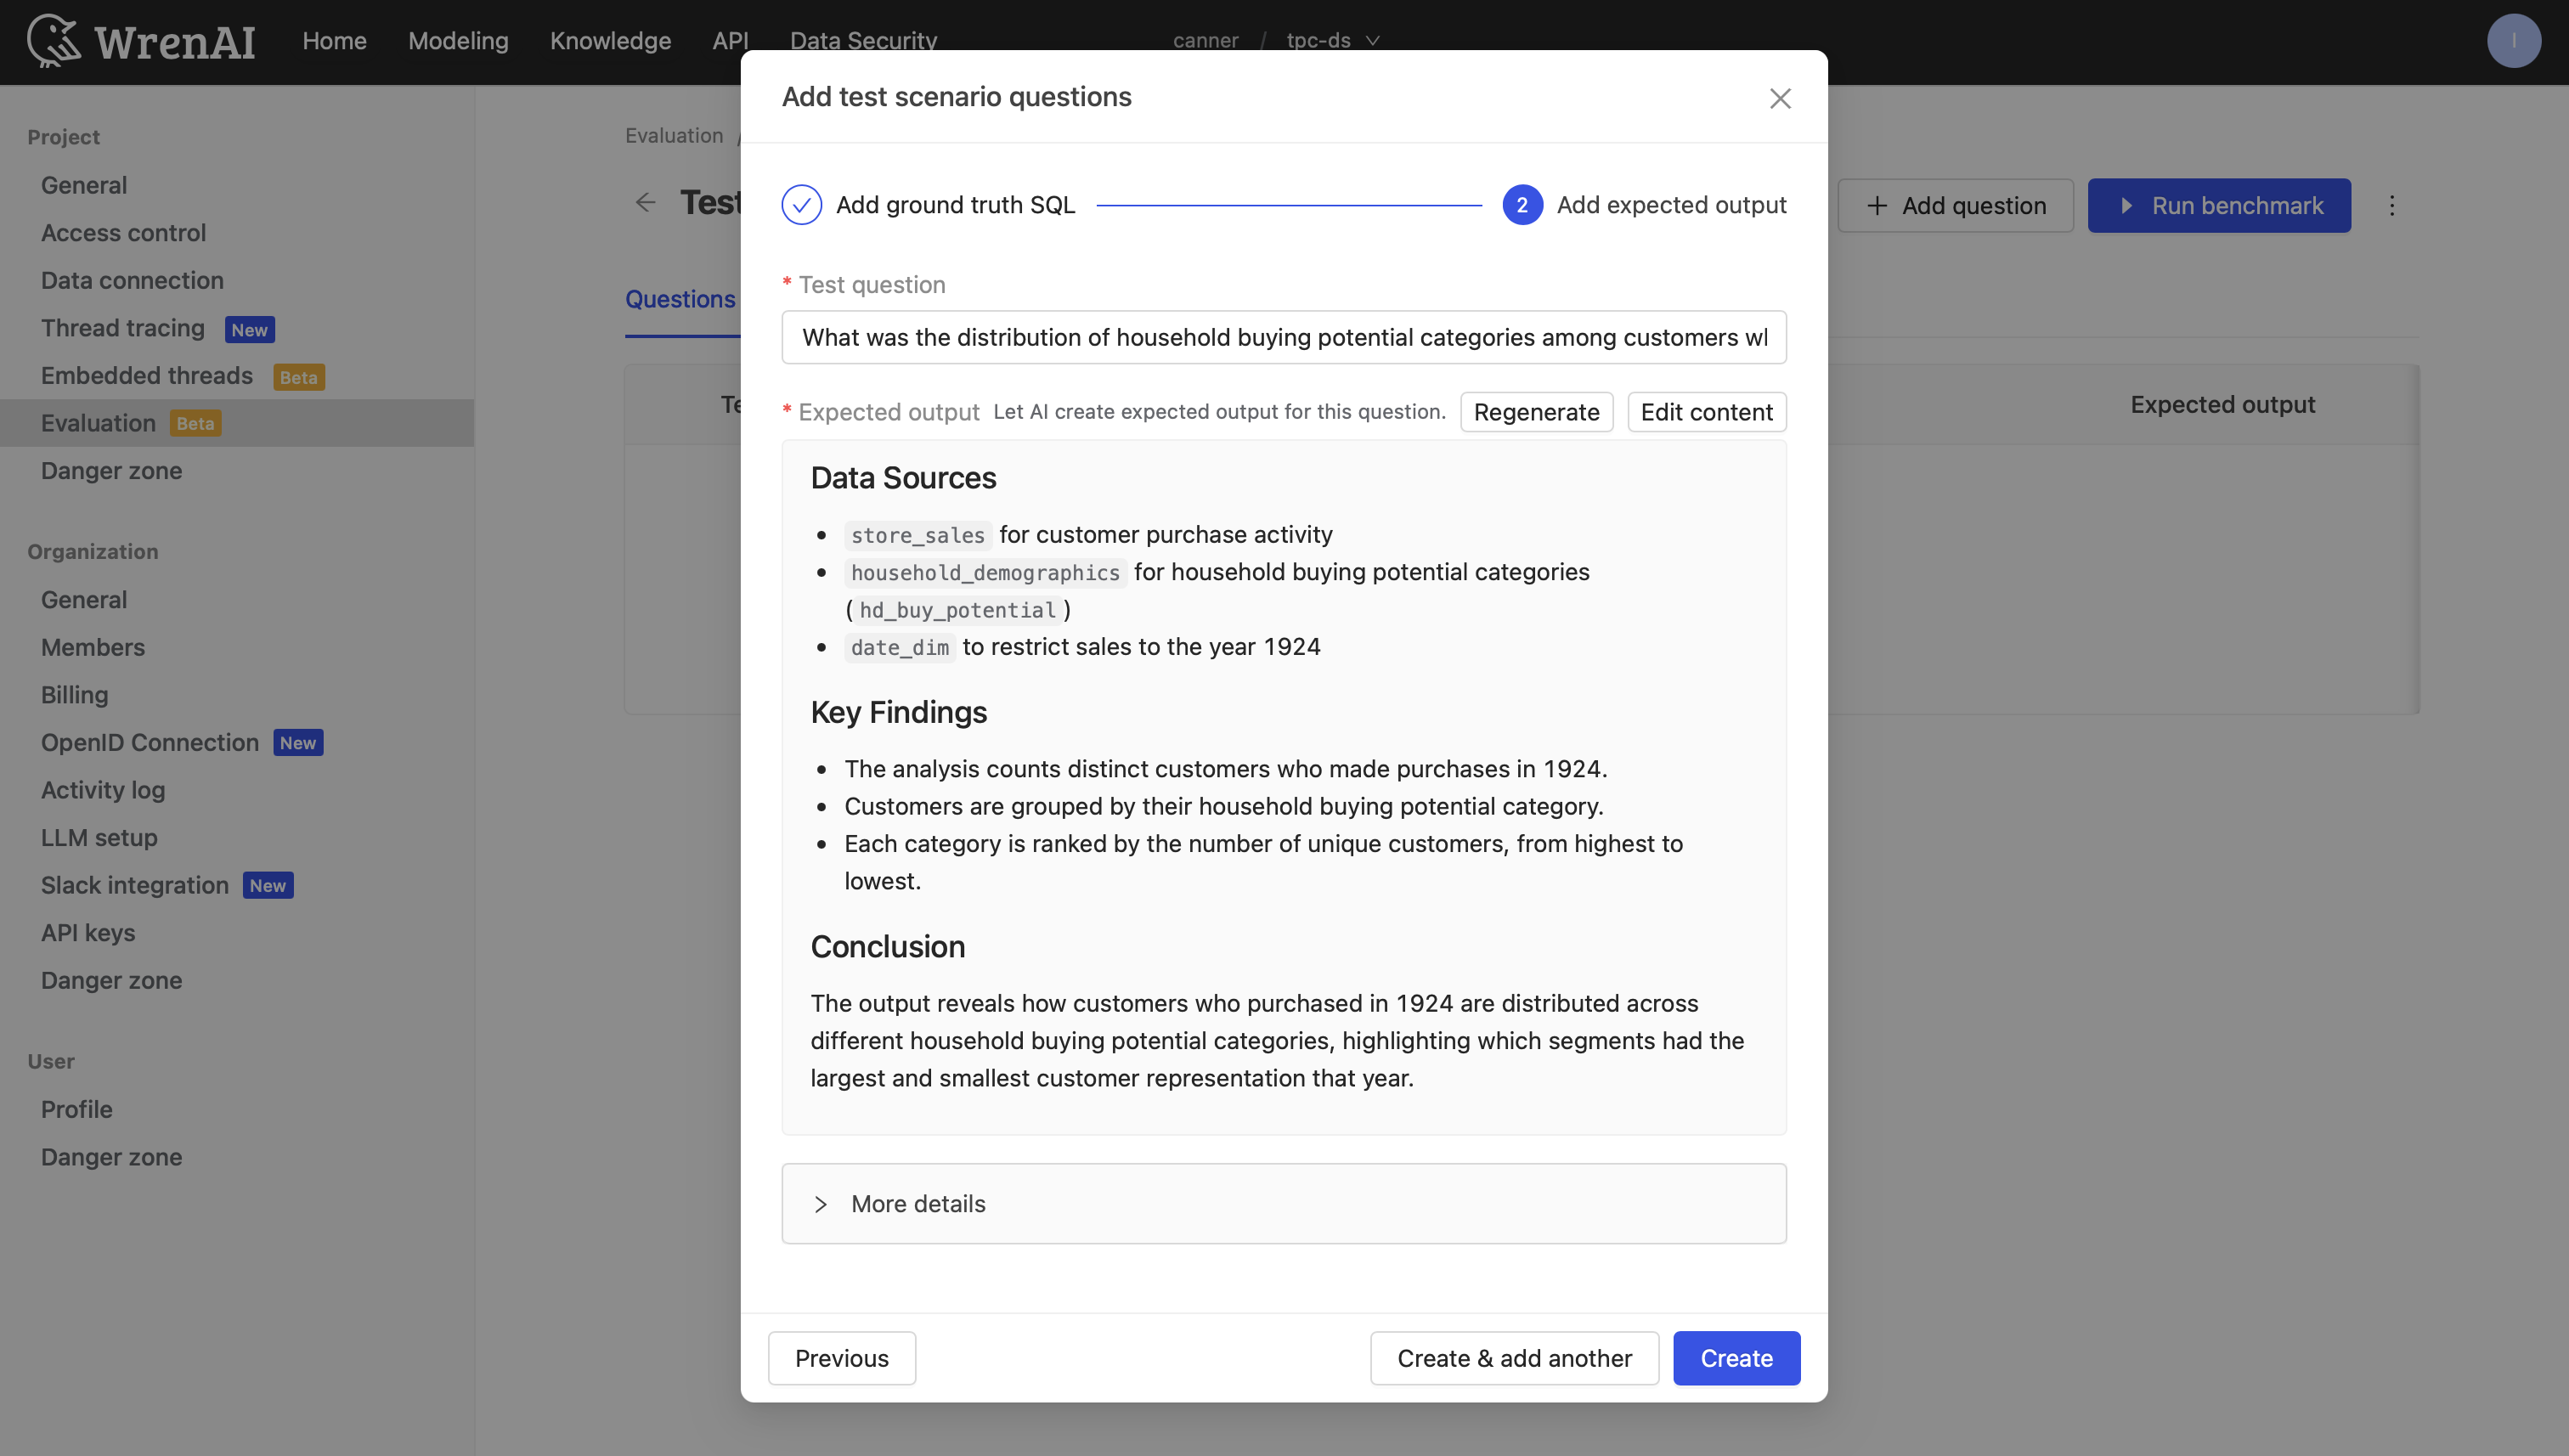Viewport: 2569px width, 1456px height.
Task: Click the step 2 indicator for Add expected output
Action: tap(1522, 204)
